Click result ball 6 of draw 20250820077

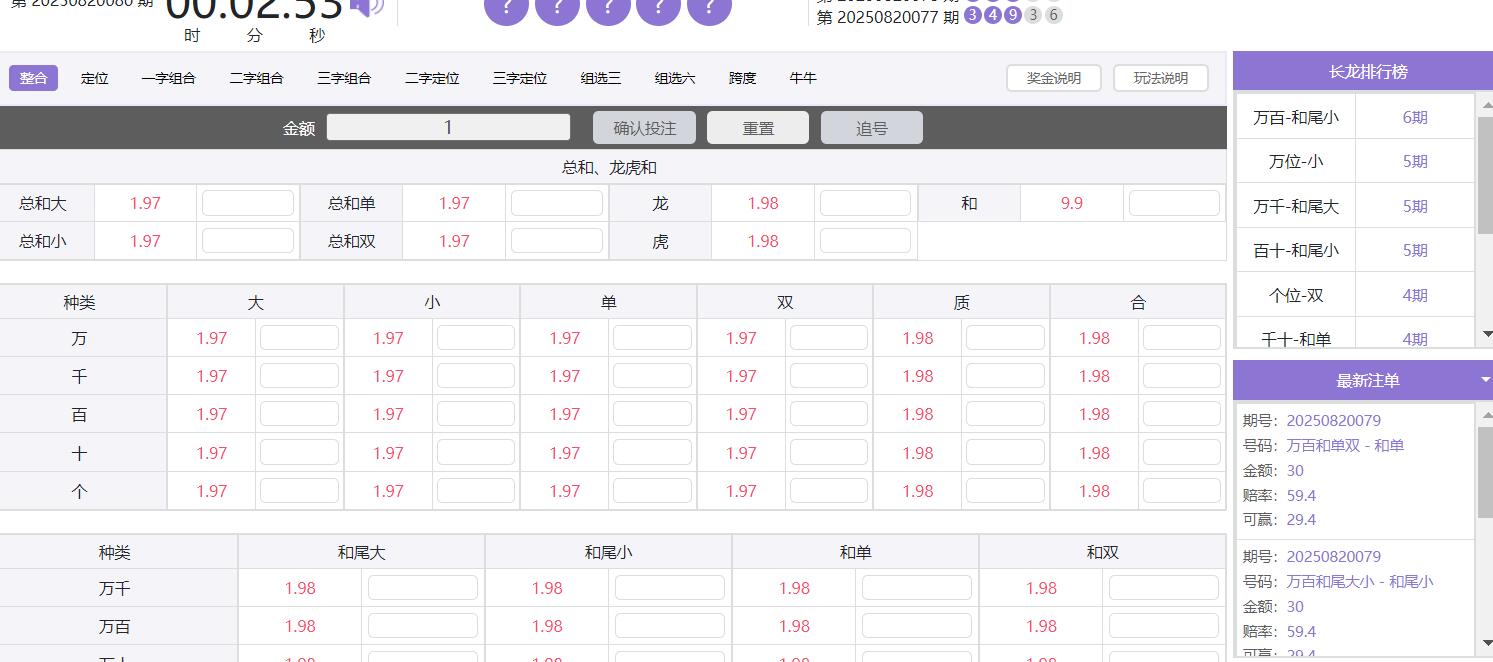1053,16
